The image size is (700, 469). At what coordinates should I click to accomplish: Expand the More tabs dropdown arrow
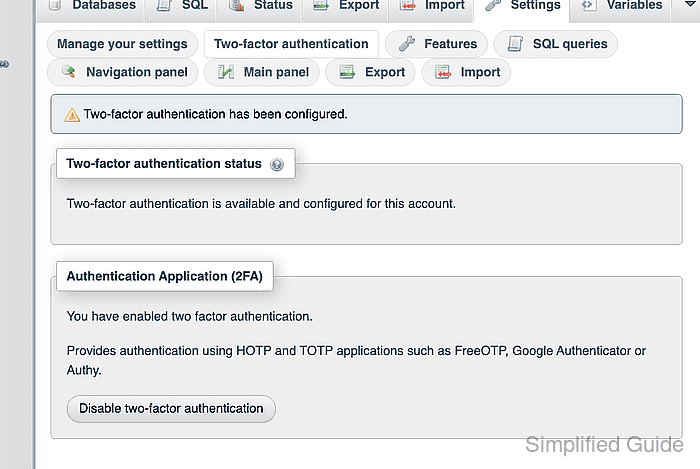pos(690,4)
